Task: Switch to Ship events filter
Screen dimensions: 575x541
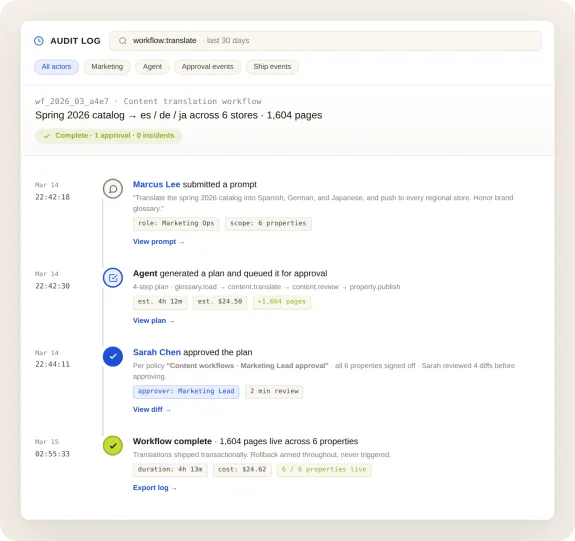Action: (272, 67)
